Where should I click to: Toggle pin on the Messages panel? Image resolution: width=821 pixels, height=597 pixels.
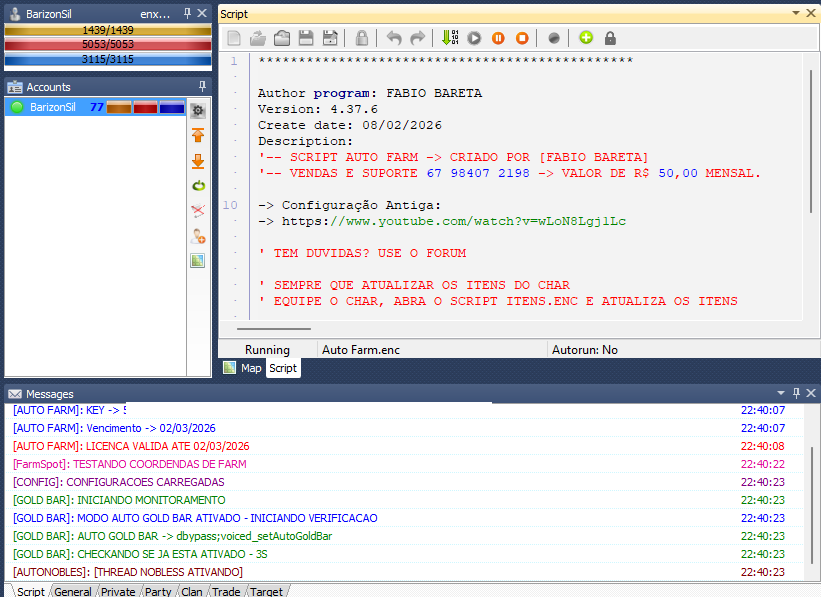[796, 394]
